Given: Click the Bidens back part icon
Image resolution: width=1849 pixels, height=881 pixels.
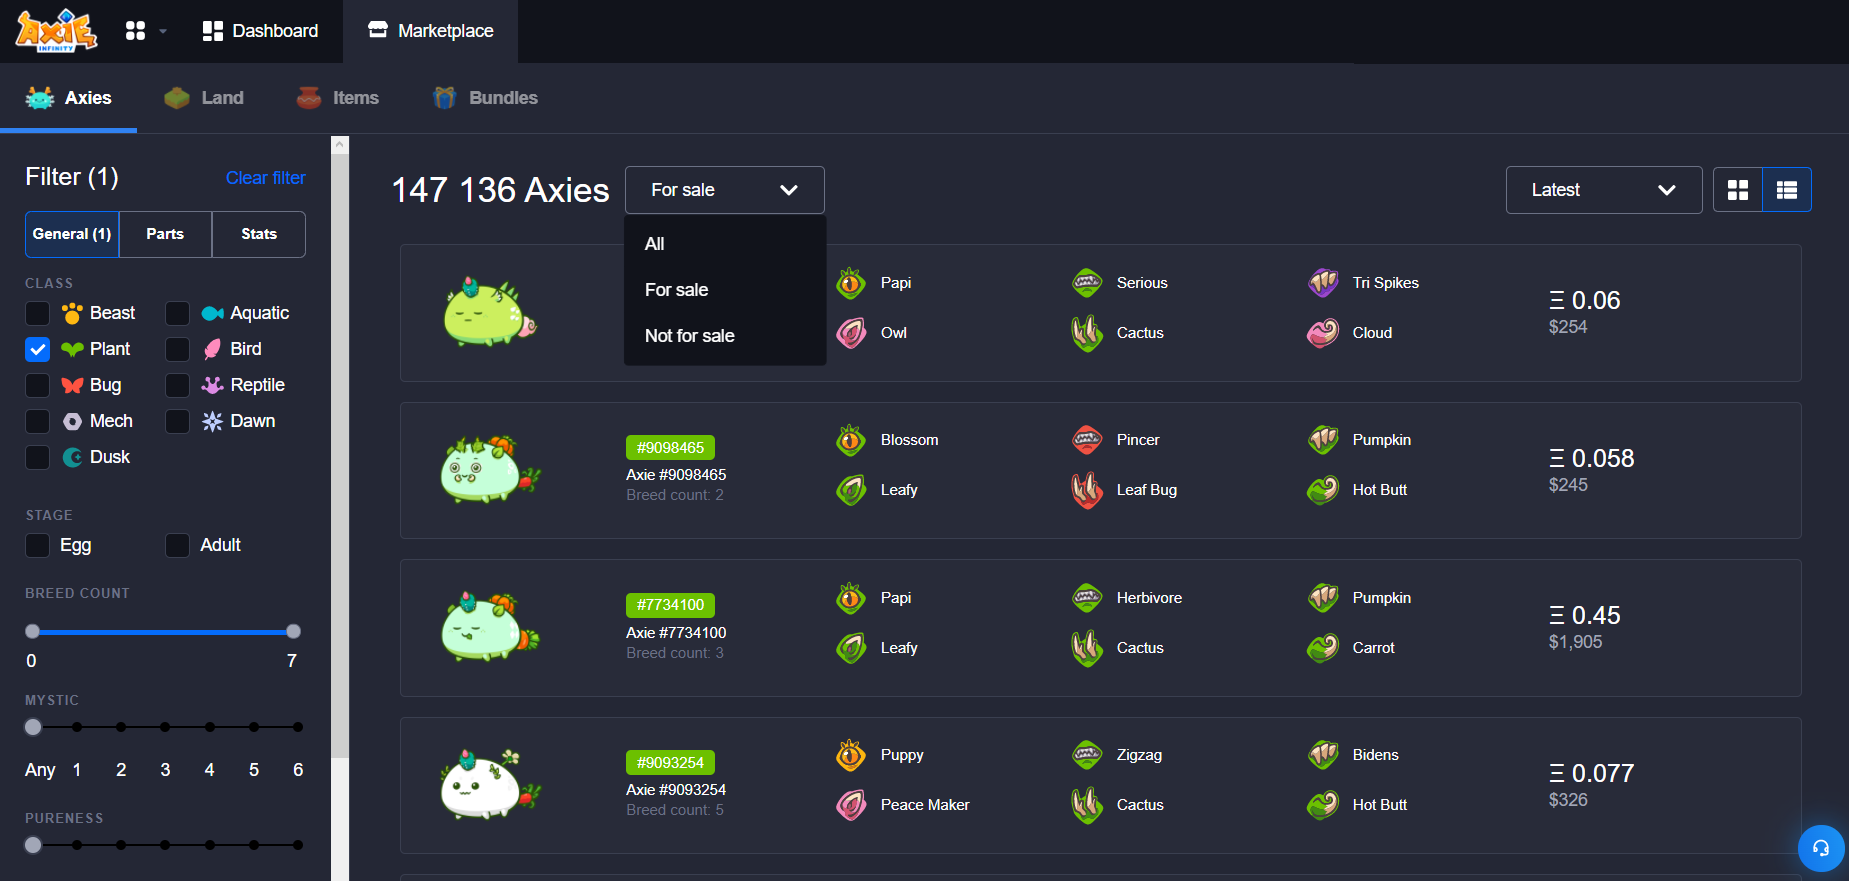Looking at the screenshot, I should point(1323,755).
